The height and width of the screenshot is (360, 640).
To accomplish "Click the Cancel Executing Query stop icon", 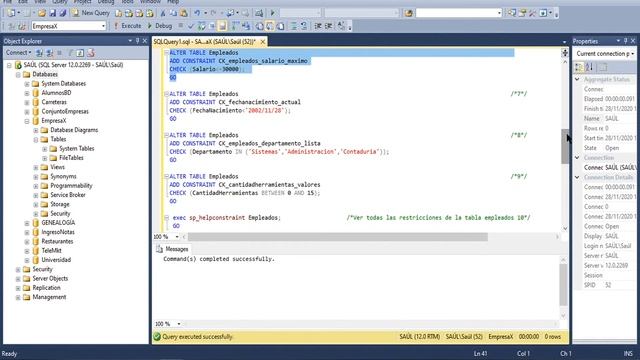I will (181, 26).
